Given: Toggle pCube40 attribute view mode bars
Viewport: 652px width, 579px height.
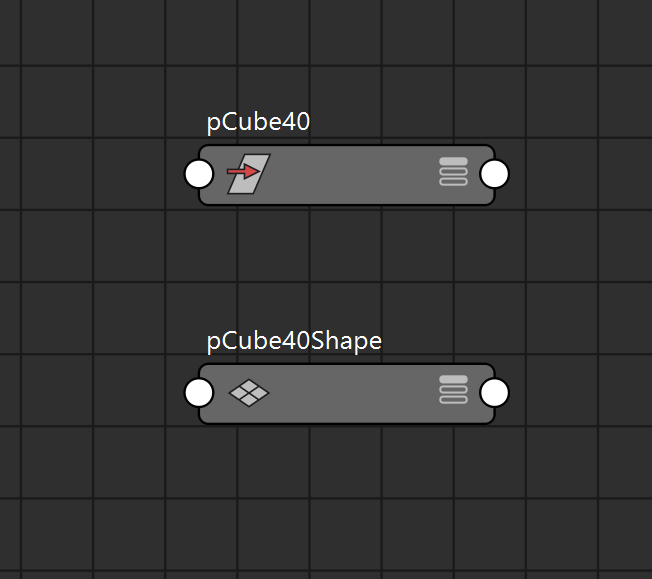Looking at the screenshot, I should point(453,172).
